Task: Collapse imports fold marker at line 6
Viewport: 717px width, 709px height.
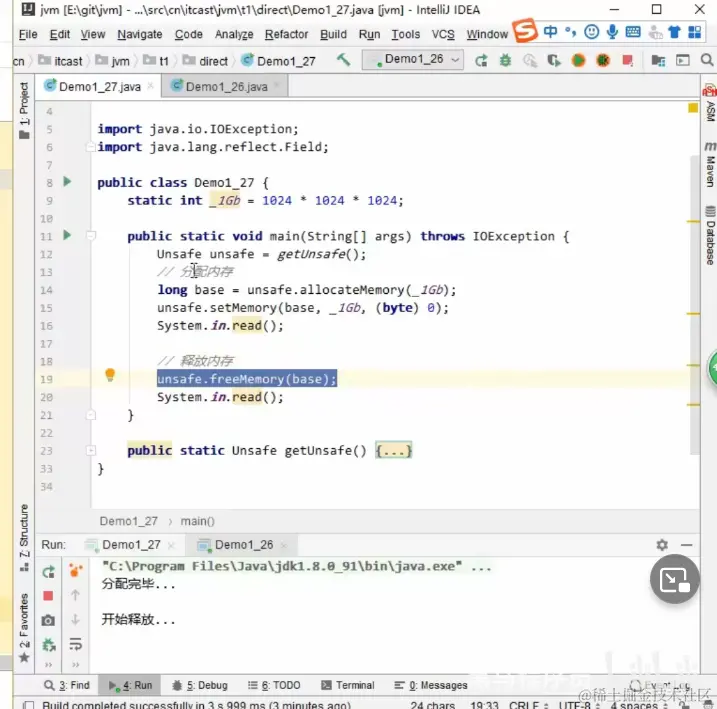Action: [x=90, y=147]
